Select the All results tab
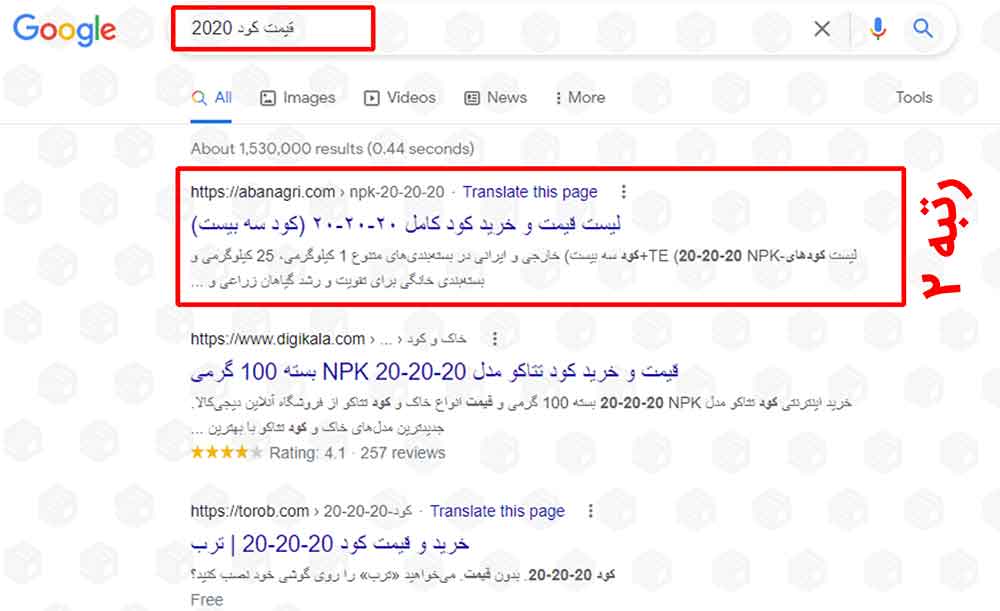The width and height of the screenshot is (1000, 611). [212, 97]
